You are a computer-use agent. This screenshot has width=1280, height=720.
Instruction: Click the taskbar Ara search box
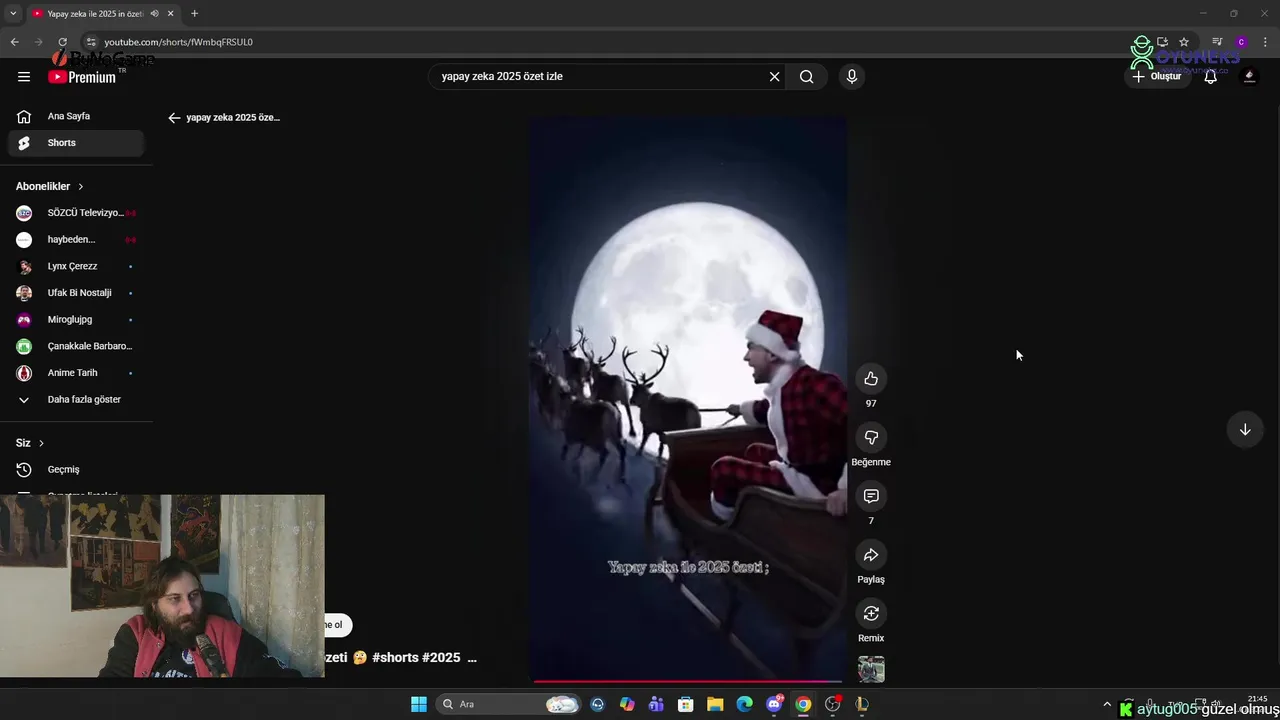510,704
